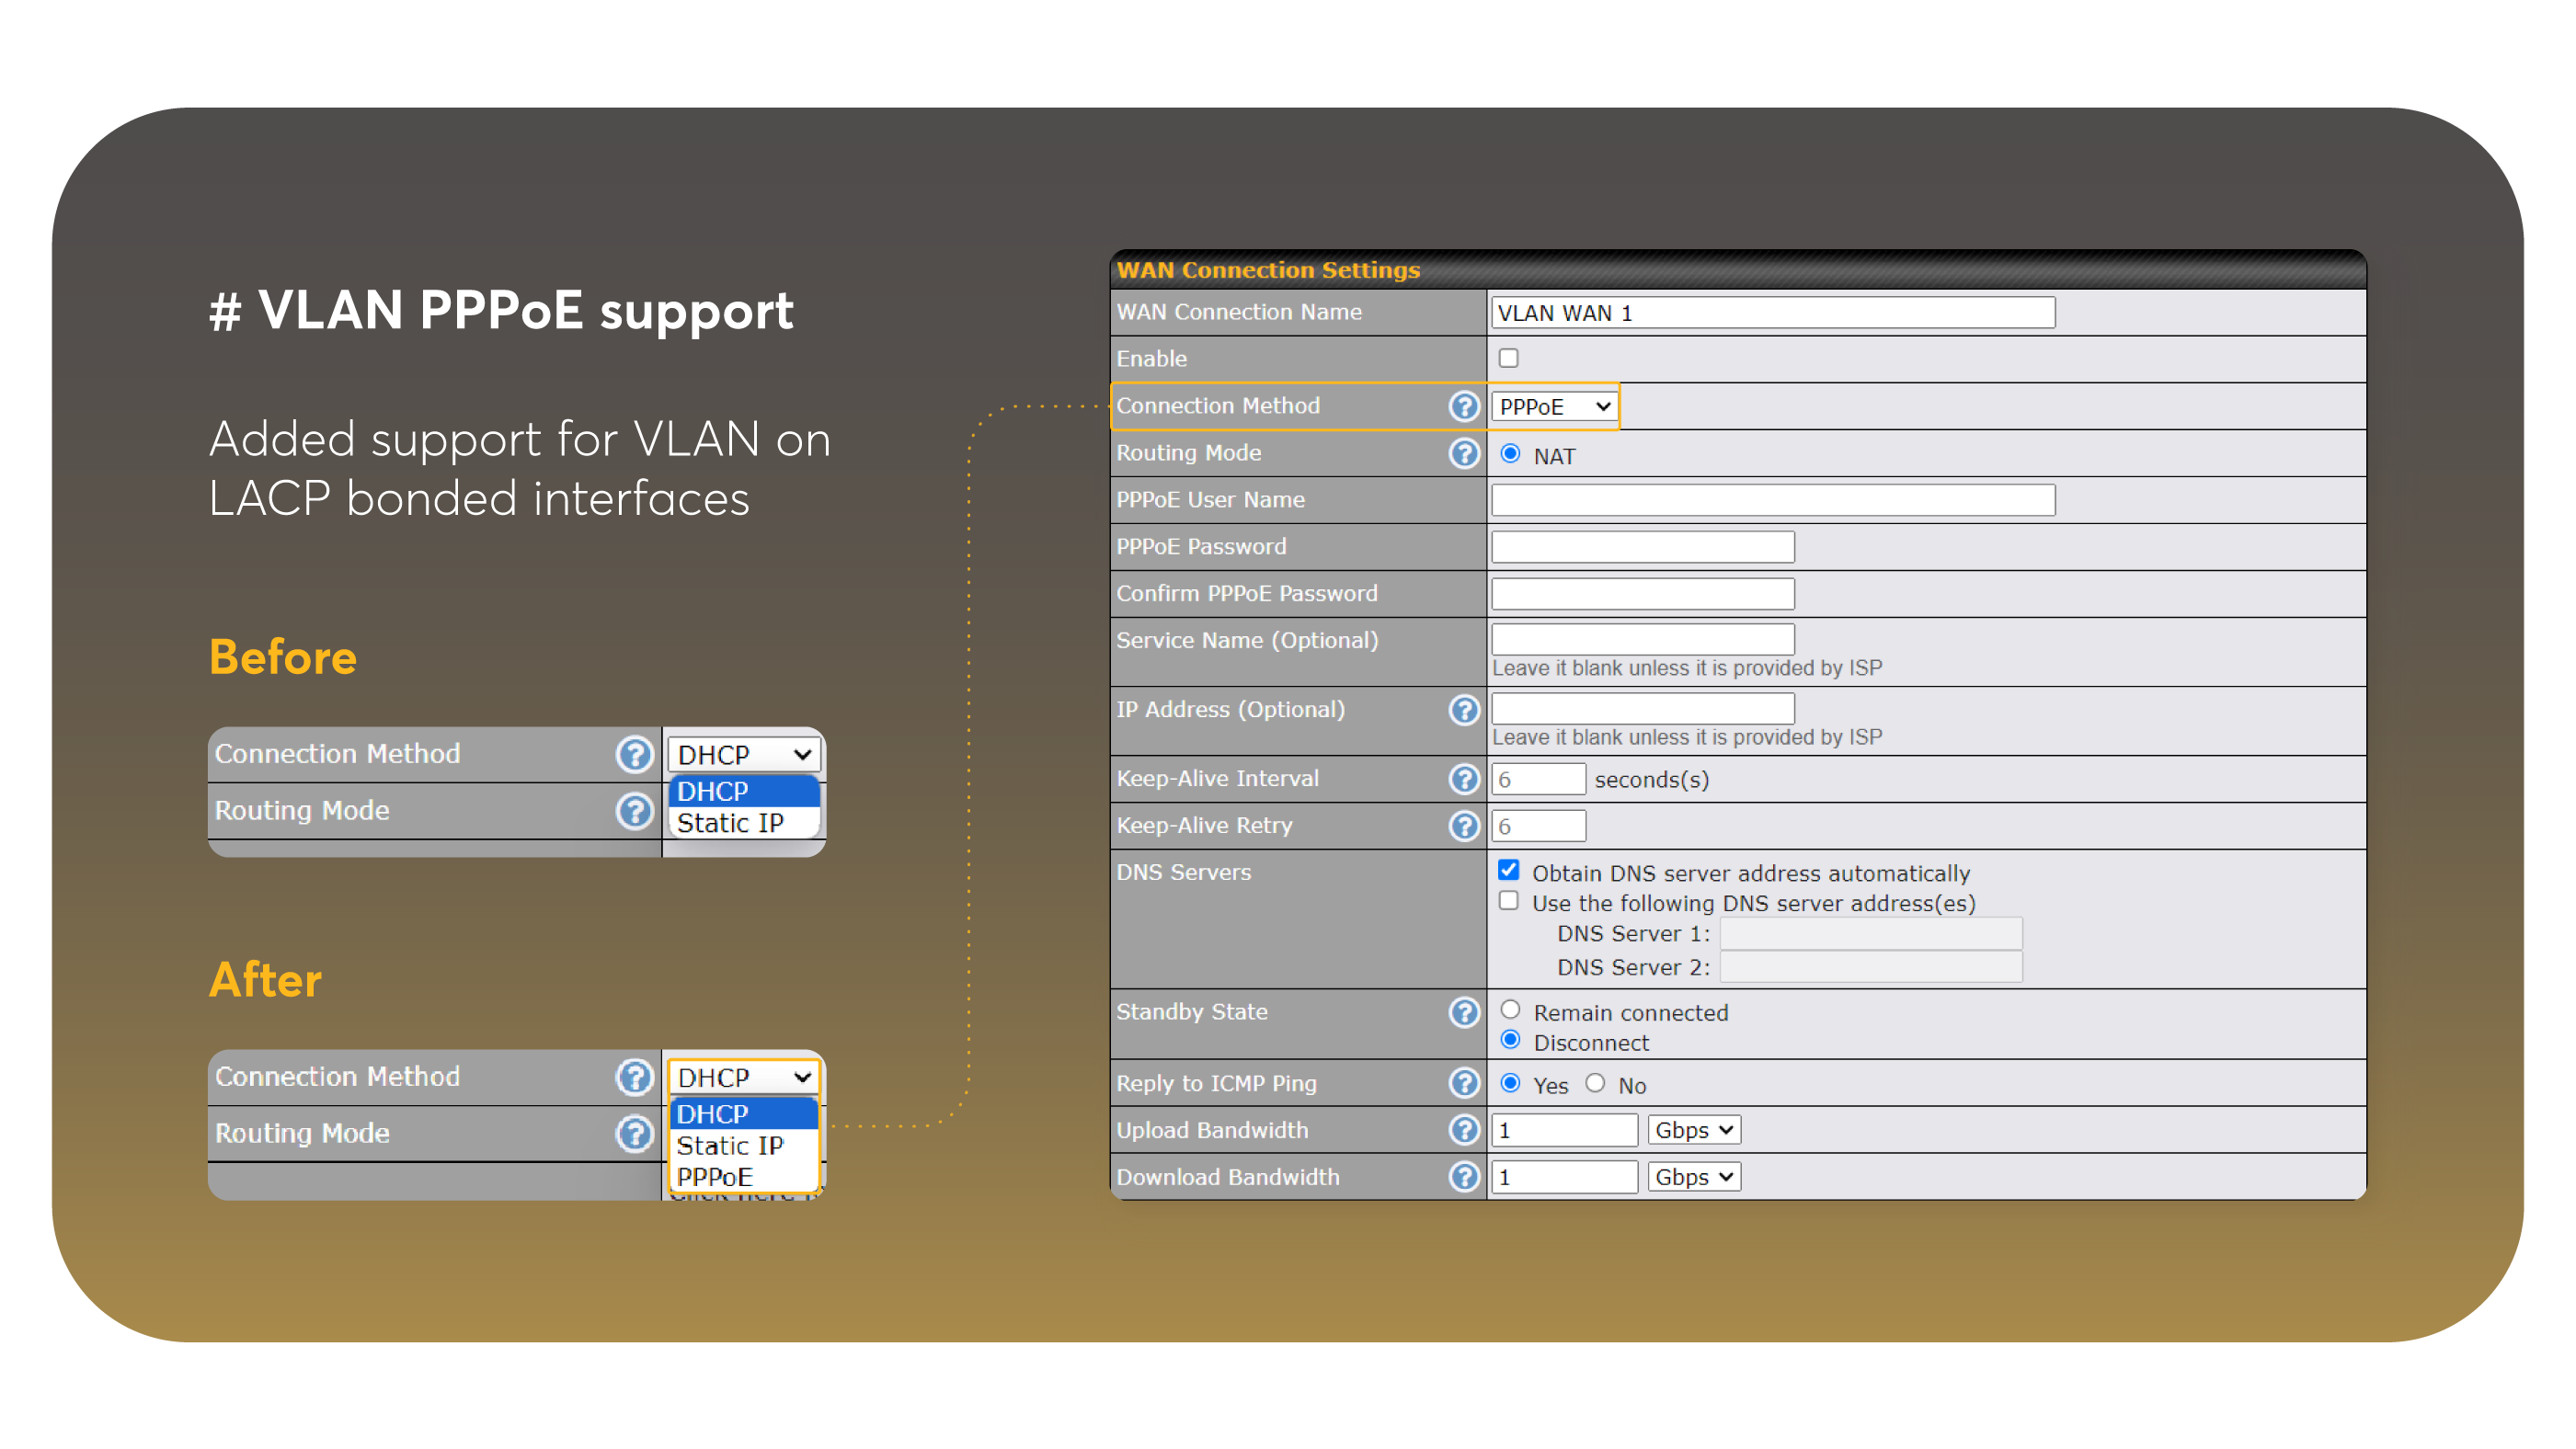This screenshot has width=2576, height=1449.
Task: Select the Remain connected radio button
Action: click(x=1510, y=1010)
